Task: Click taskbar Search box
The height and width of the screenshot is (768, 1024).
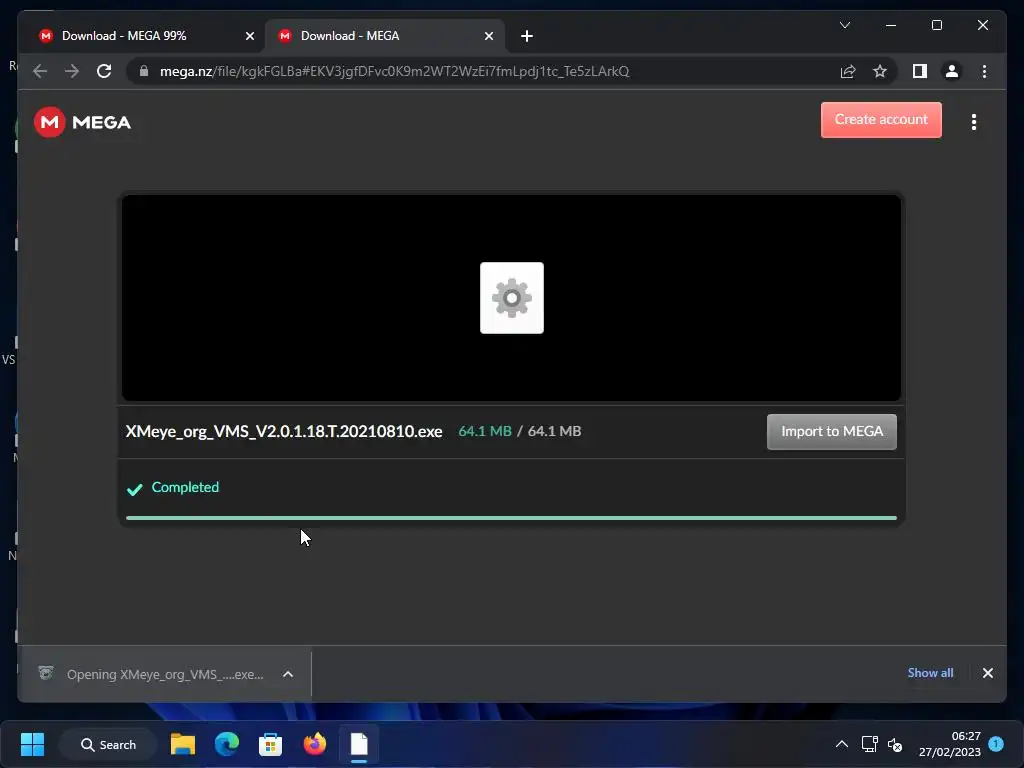Action: 108,744
